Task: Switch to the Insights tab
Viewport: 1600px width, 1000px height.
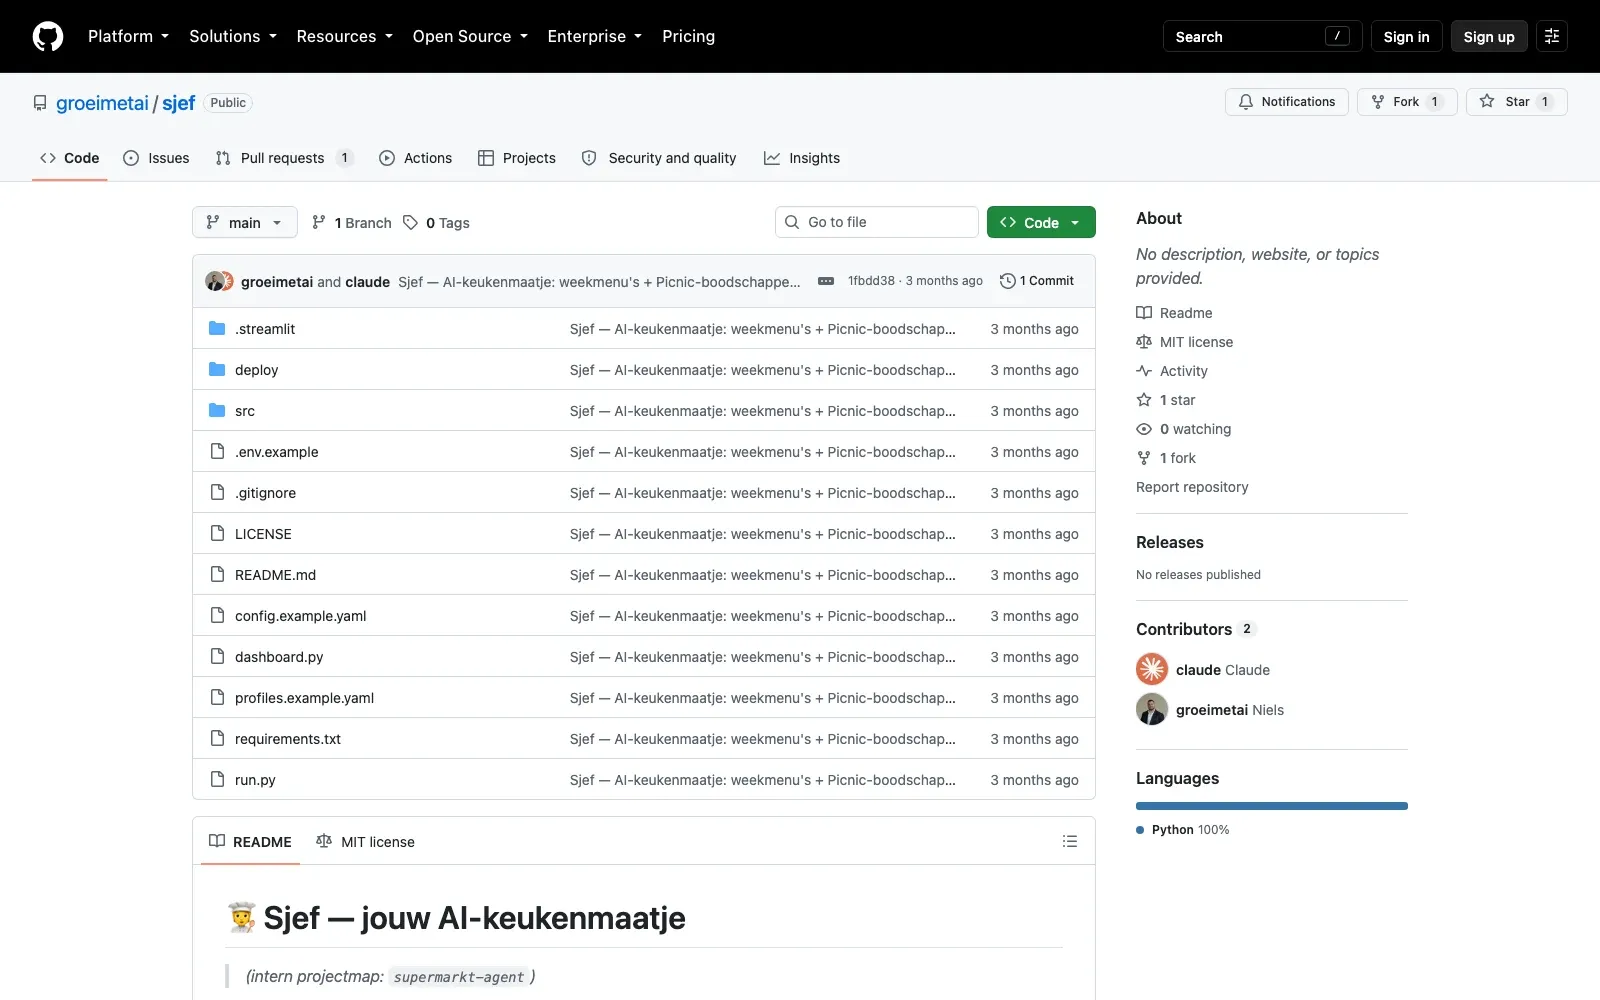Action: [802, 158]
